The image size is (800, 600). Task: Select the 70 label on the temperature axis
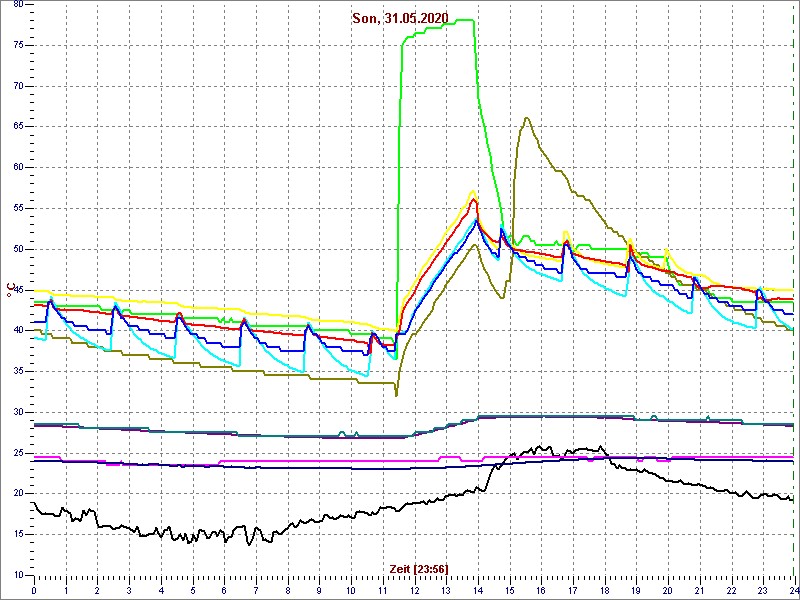point(18,86)
